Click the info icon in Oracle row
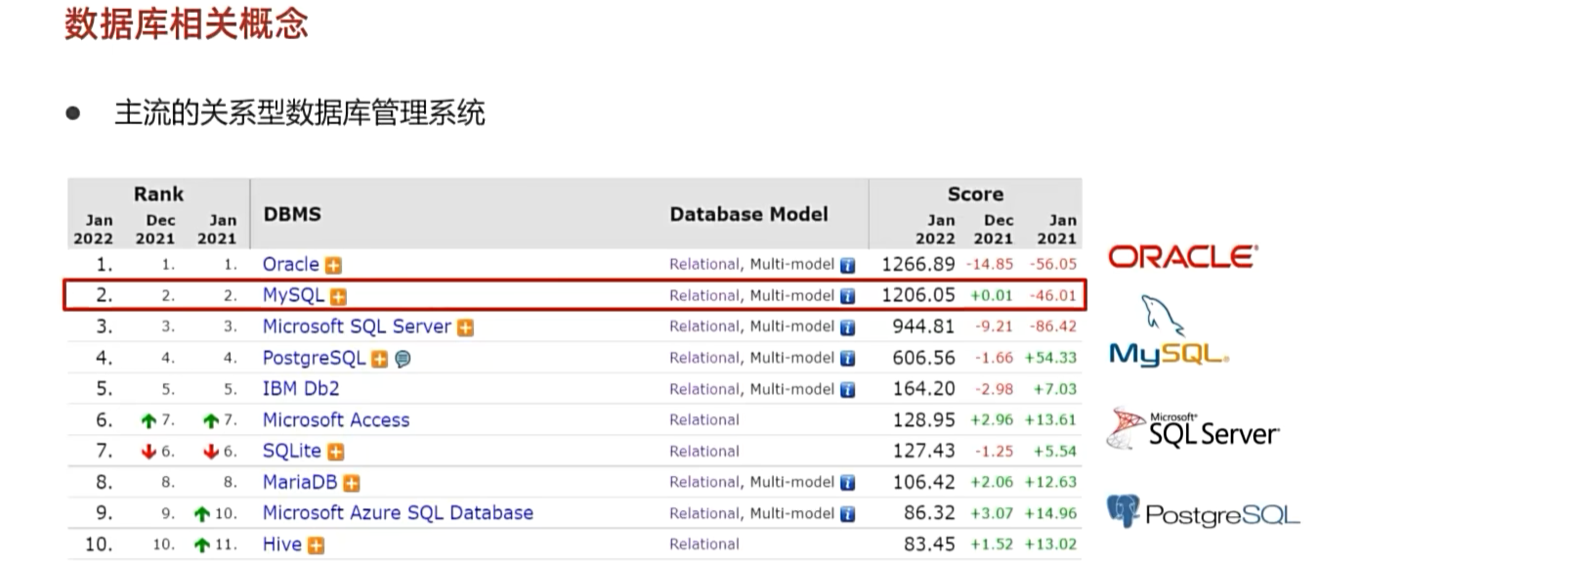Screen dimensions: 1587x585 click(848, 265)
